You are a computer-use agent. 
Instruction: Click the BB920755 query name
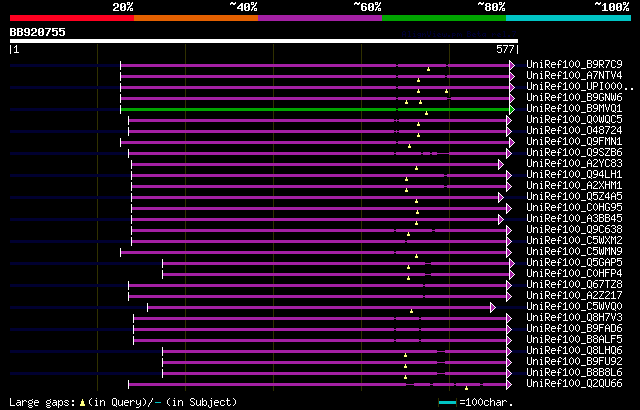[38, 32]
